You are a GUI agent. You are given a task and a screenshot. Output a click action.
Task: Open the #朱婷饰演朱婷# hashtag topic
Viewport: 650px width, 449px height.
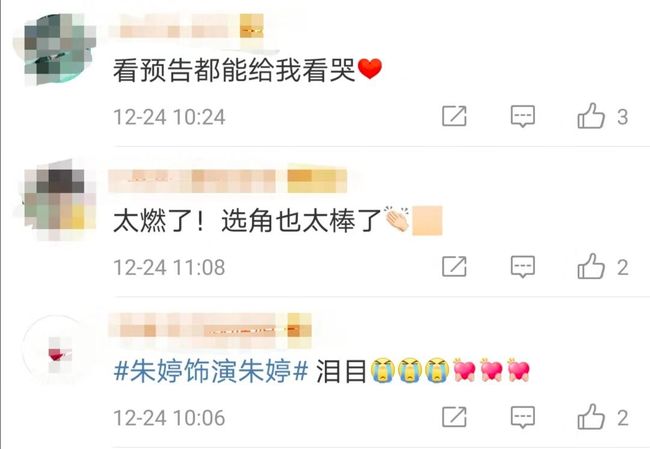coord(211,370)
